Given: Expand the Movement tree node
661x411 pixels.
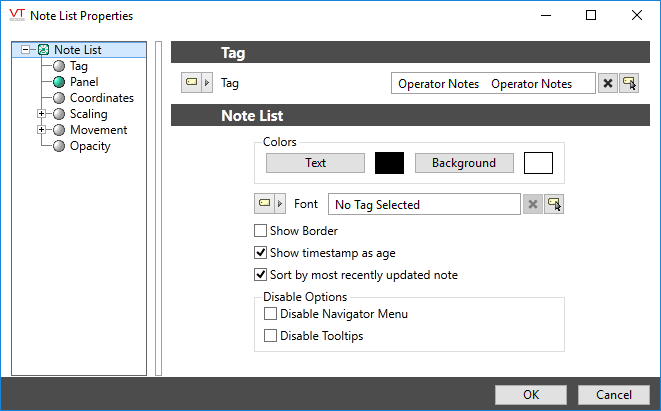Looking at the screenshot, I should pos(41,130).
